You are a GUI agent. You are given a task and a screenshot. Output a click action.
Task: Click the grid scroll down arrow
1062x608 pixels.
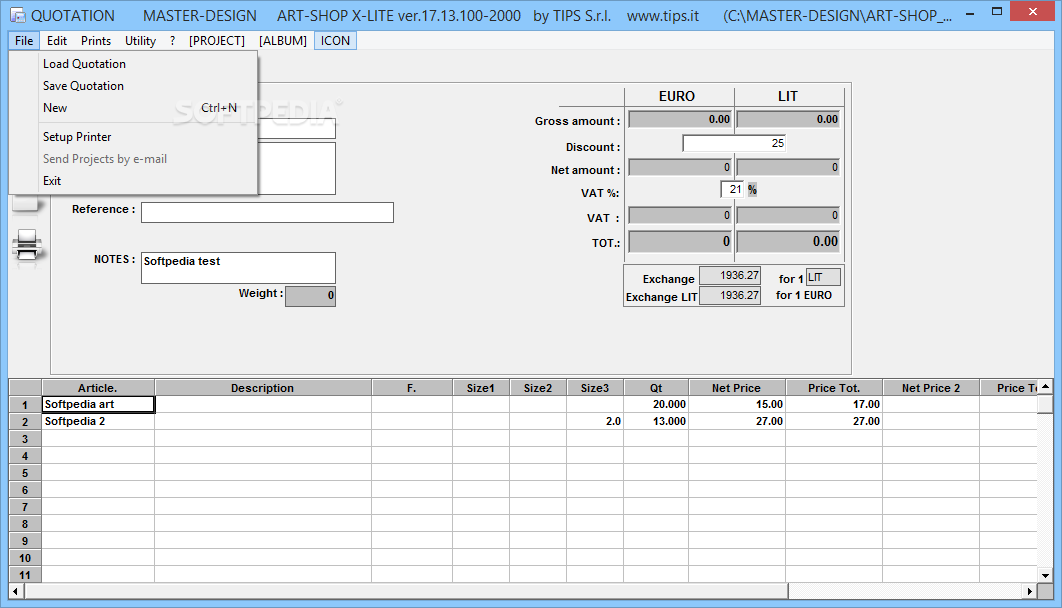click(x=1046, y=576)
